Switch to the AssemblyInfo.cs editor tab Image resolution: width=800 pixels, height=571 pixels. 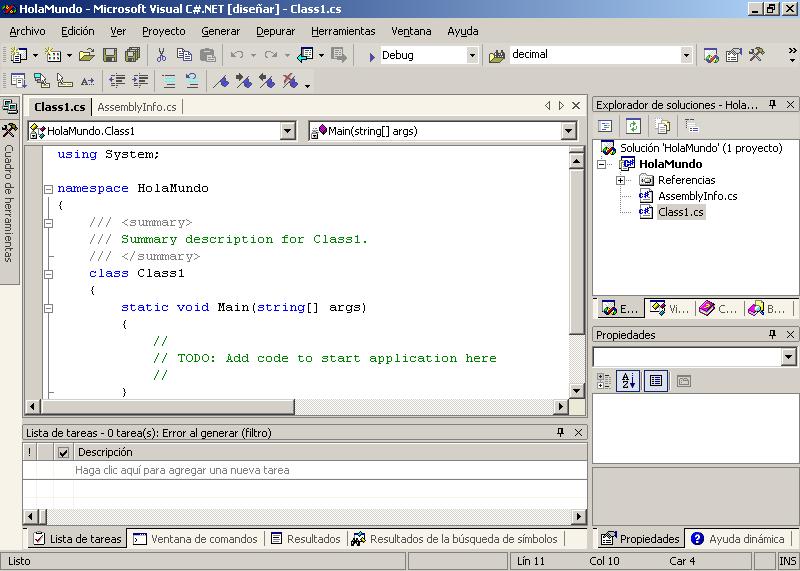click(x=137, y=107)
